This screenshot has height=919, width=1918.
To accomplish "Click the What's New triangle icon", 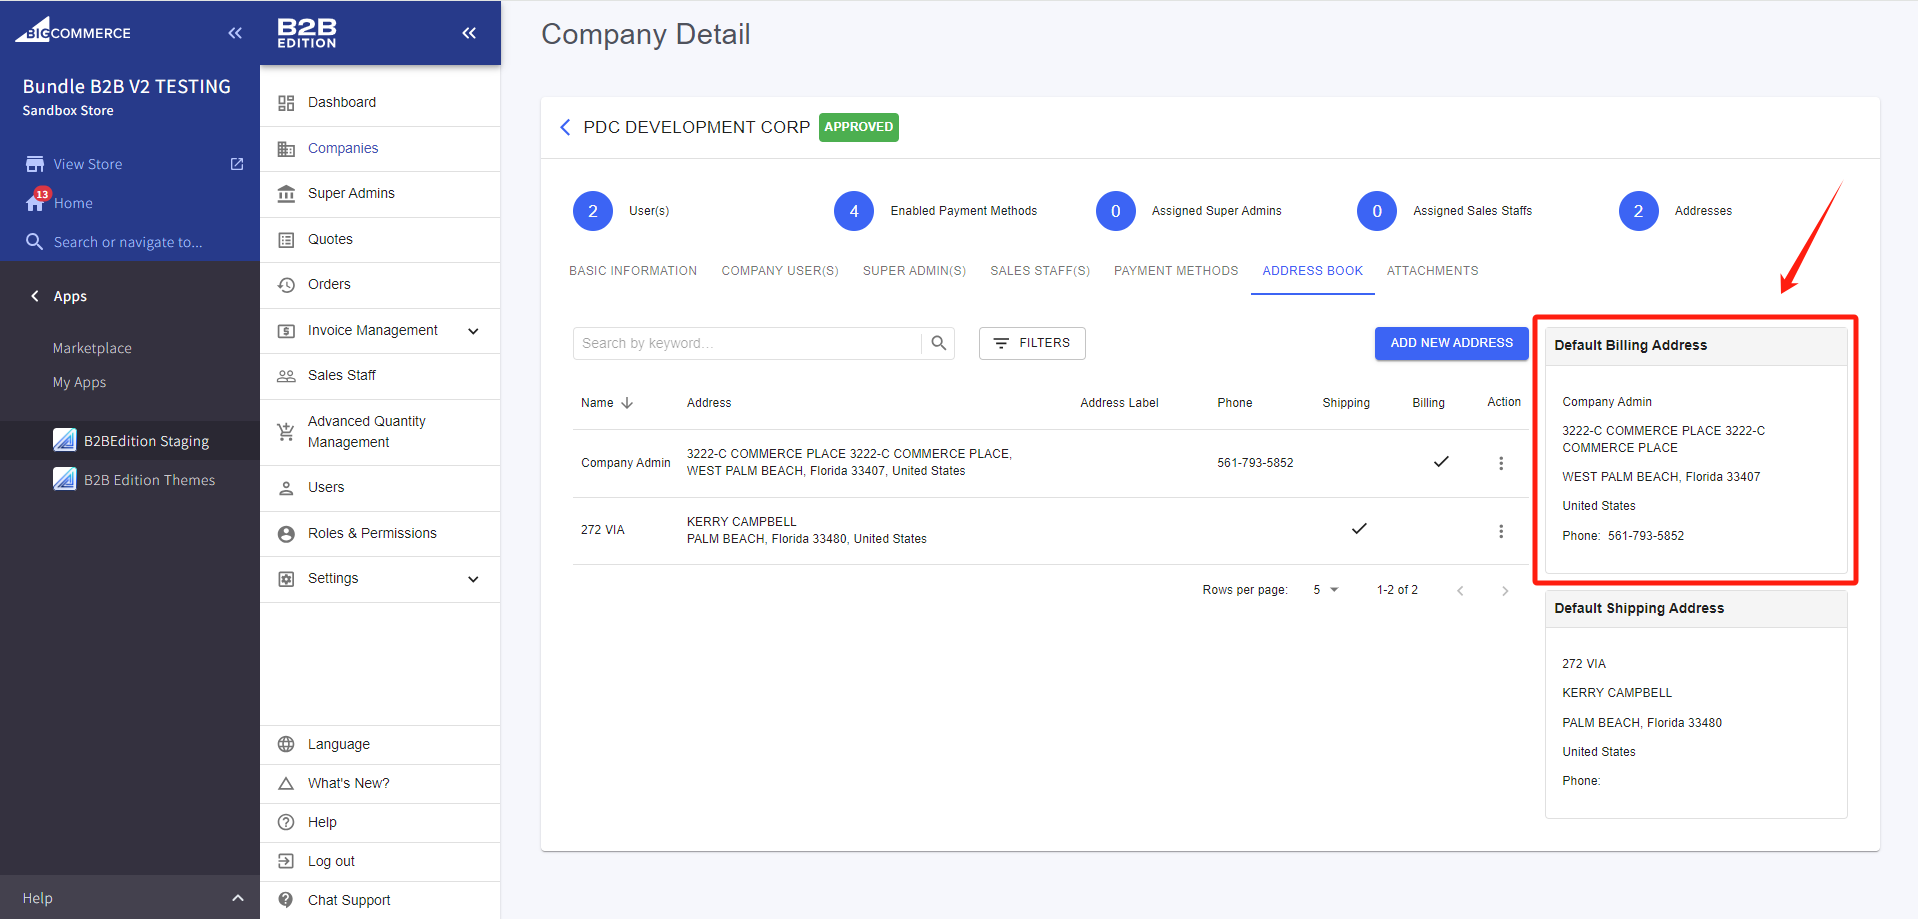I will point(286,783).
